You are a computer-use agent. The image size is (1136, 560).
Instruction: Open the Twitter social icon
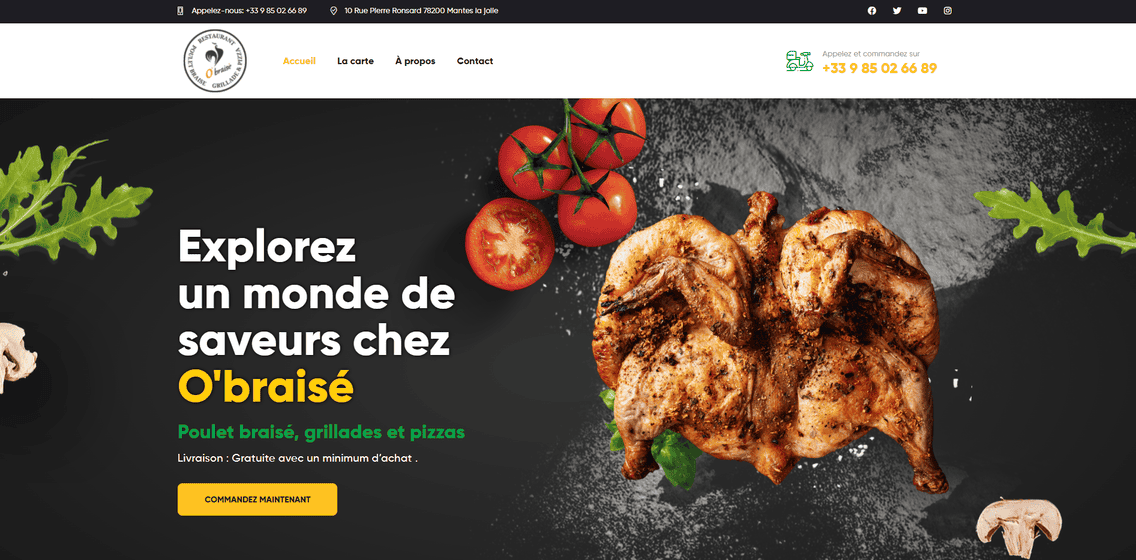[897, 11]
